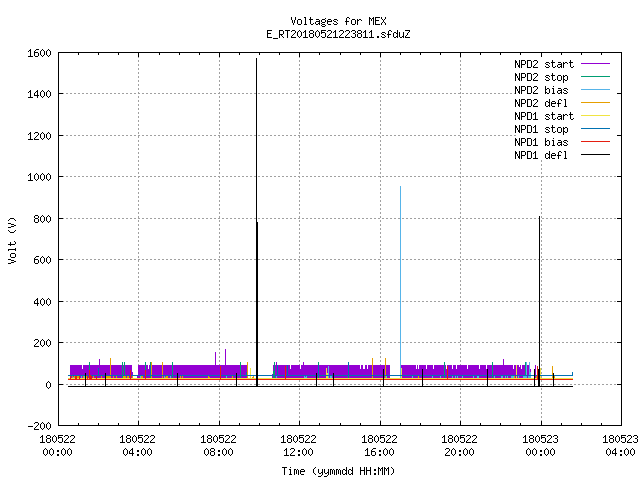Image resolution: width=640 pixels, height=480 pixels.
Task: Click the 400 y-axis tick label
Action: point(42,302)
